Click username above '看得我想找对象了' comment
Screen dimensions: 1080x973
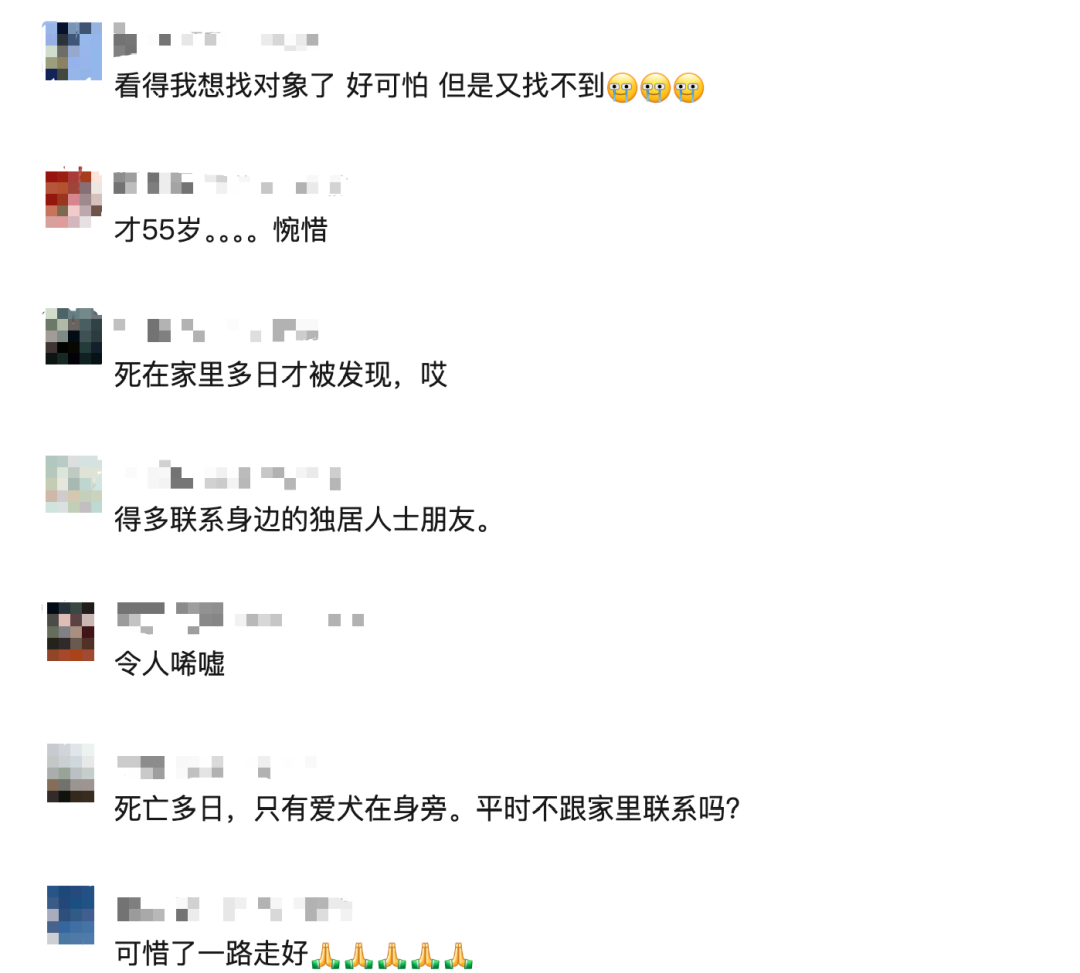[x=216, y=39]
